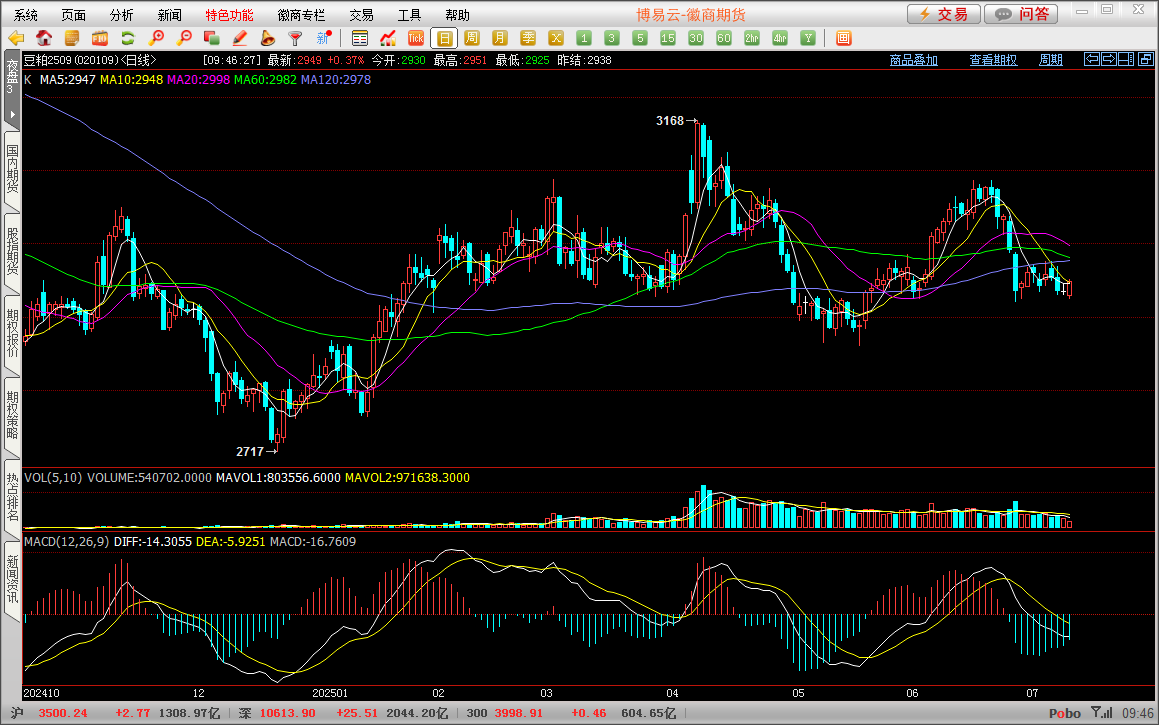The image size is (1159, 725).
Task: Open the 查看期权 link
Action: pyautogui.click(x=993, y=60)
